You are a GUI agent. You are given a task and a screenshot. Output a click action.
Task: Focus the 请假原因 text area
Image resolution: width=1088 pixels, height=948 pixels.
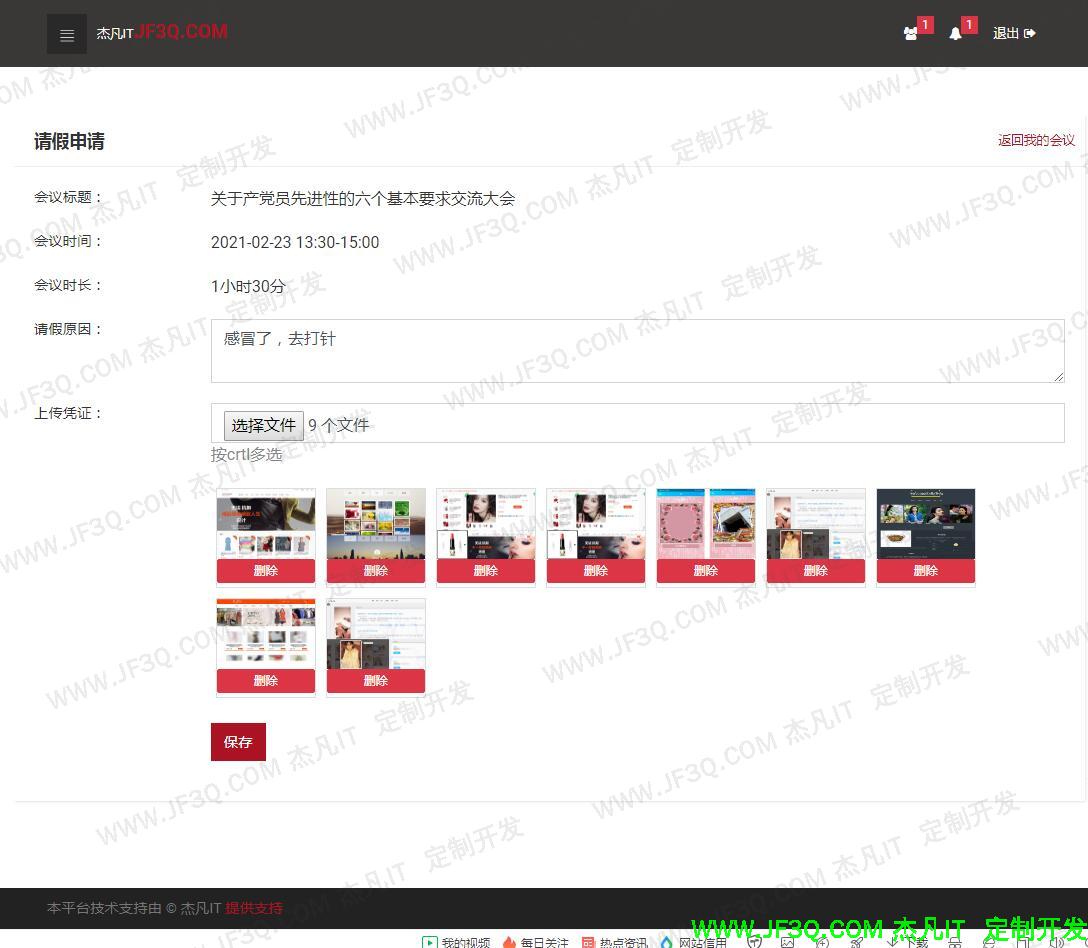coord(637,351)
